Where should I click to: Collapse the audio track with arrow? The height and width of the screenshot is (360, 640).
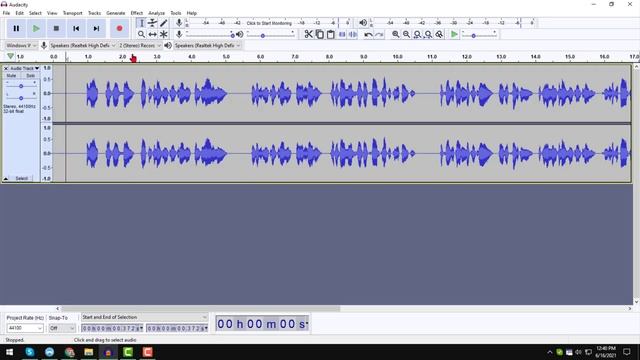(6, 179)
